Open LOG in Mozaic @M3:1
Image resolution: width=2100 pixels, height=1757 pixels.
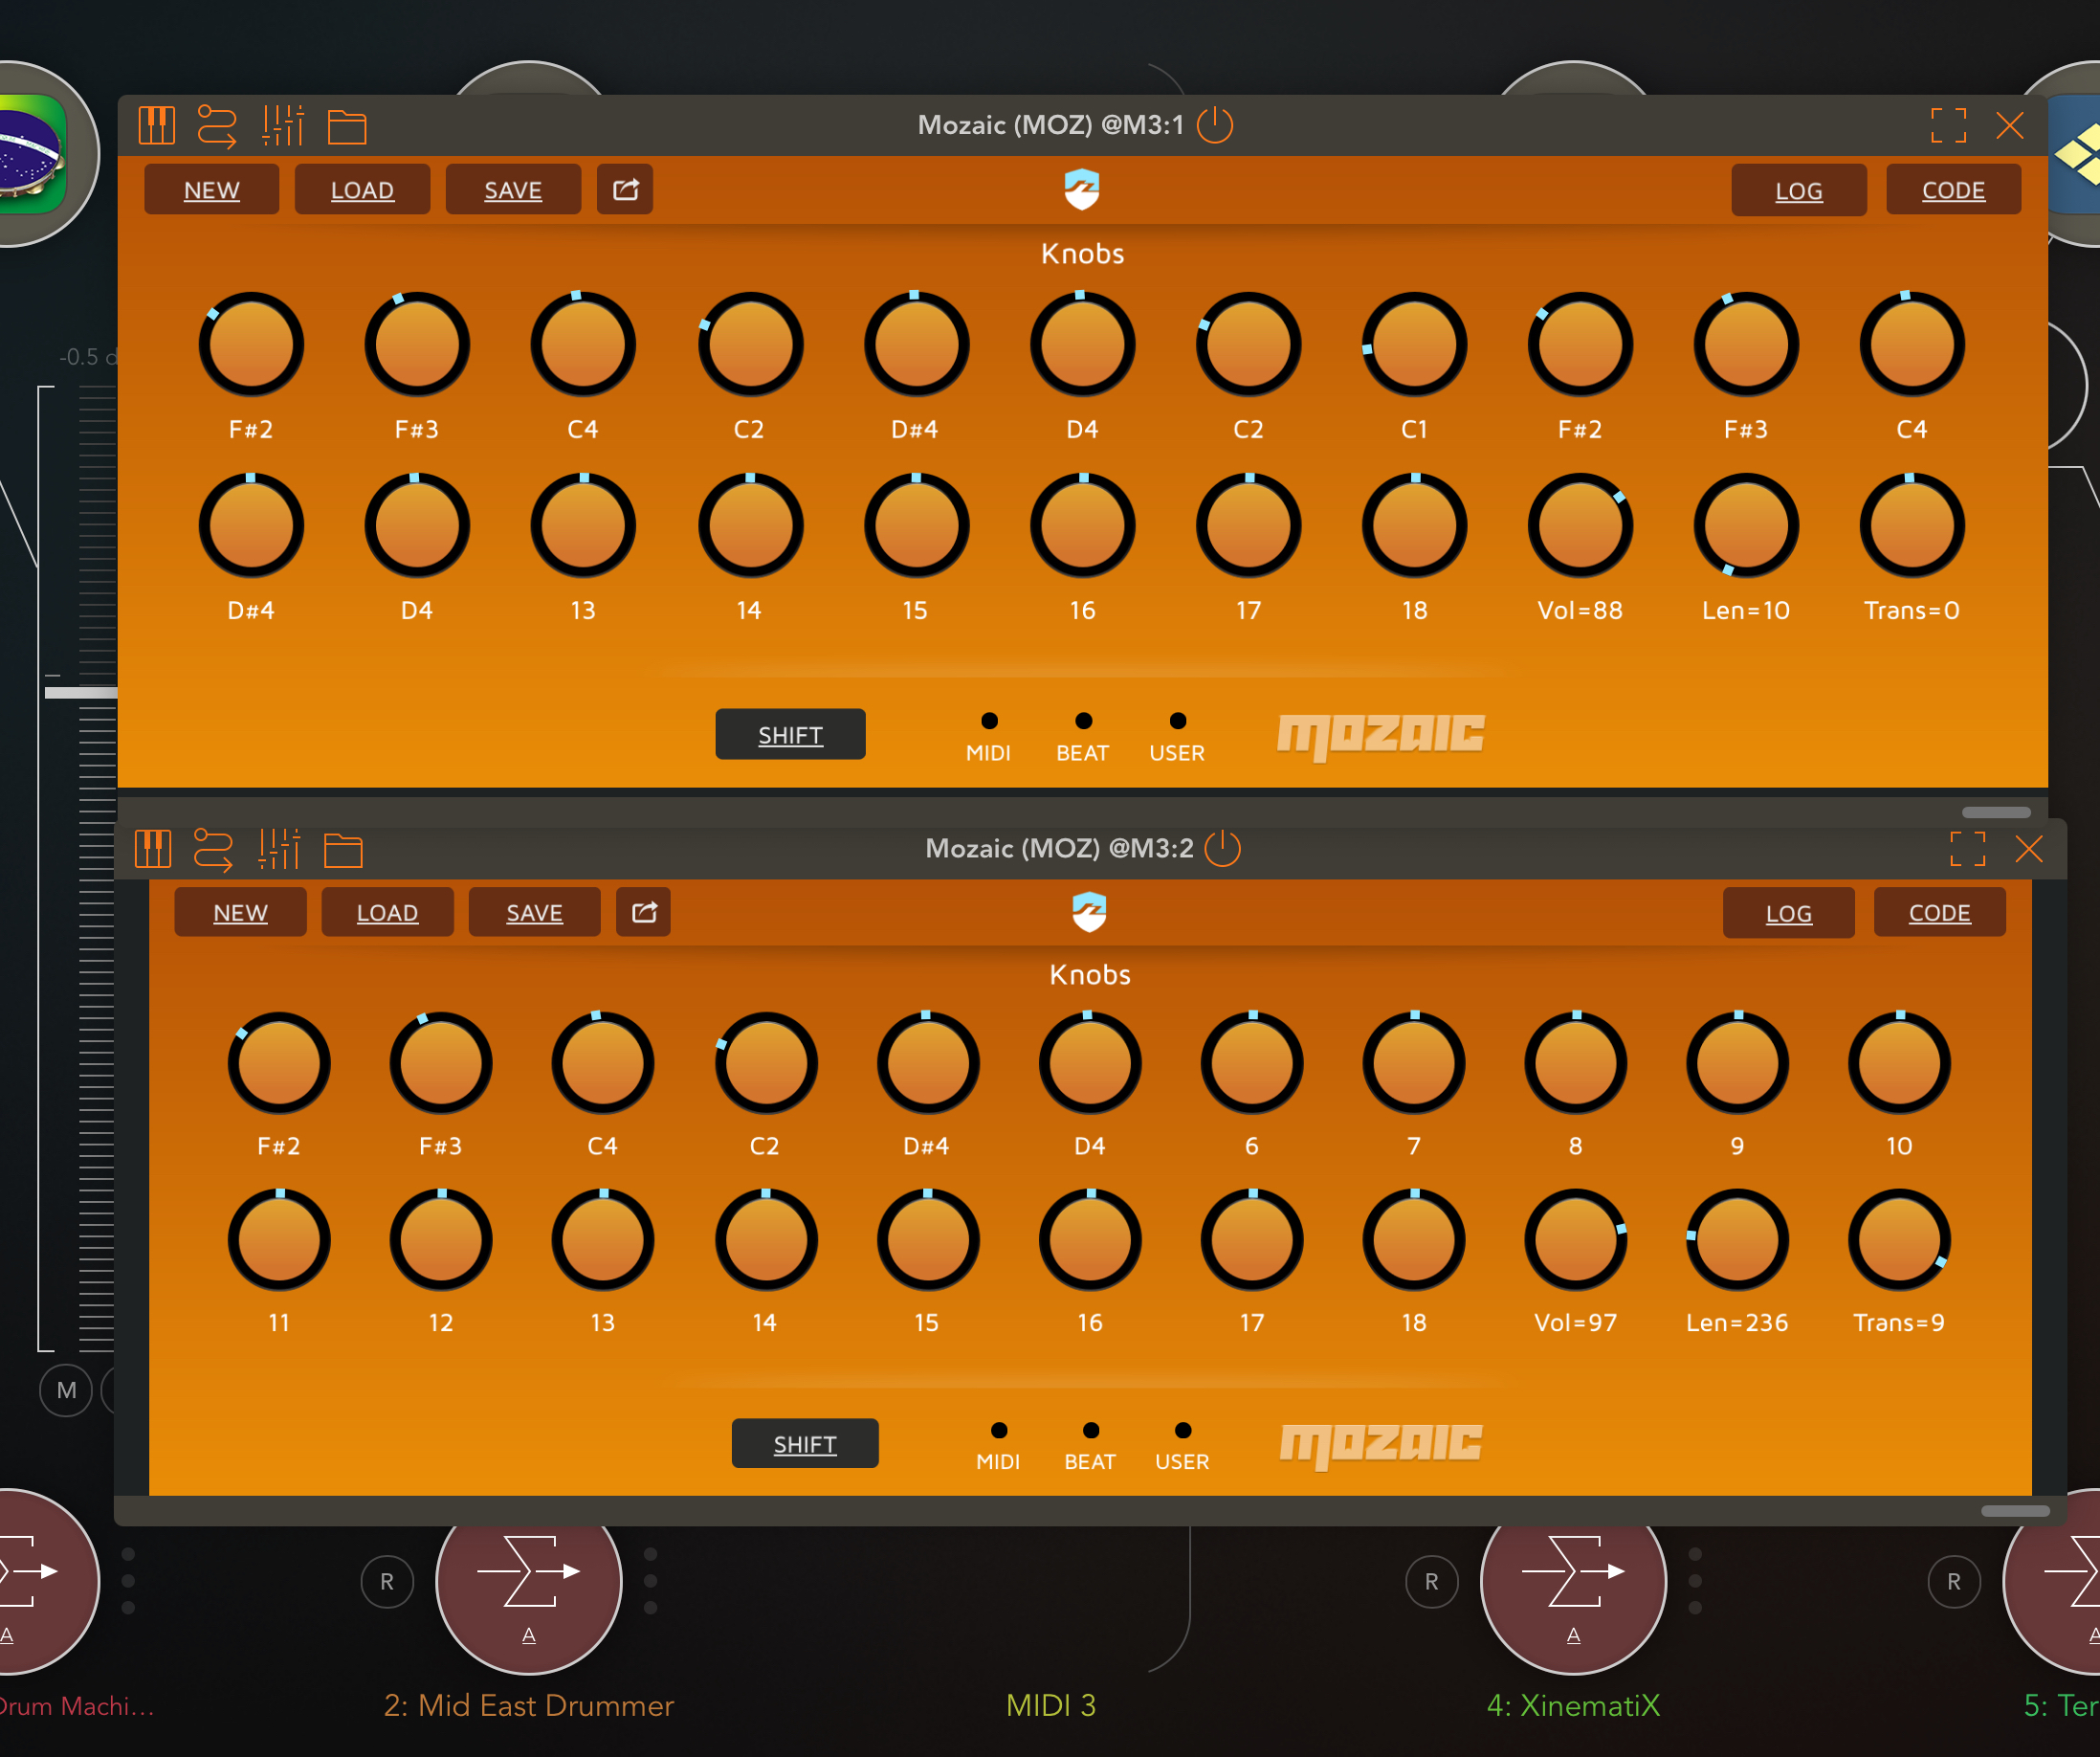click(1799, 190)
